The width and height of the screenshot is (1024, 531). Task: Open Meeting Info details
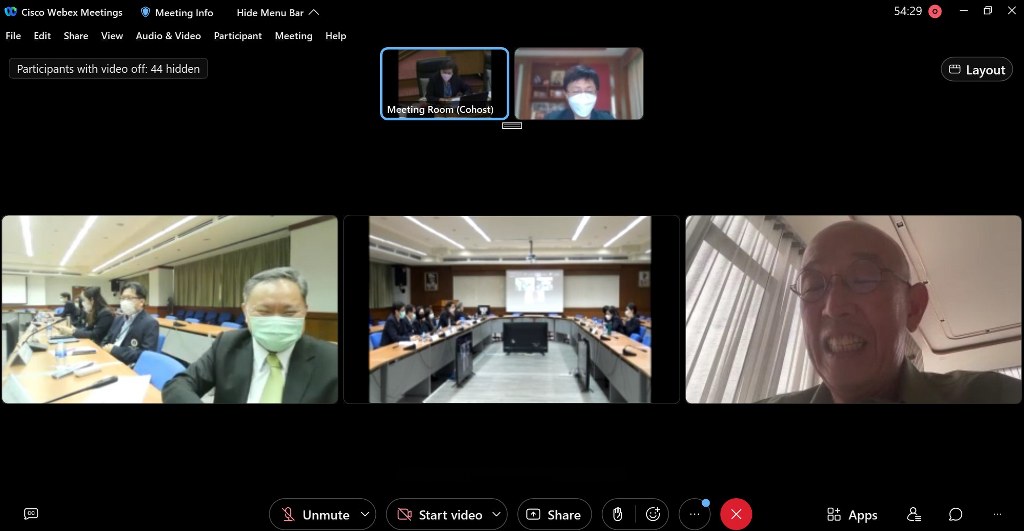pos(176,13)
